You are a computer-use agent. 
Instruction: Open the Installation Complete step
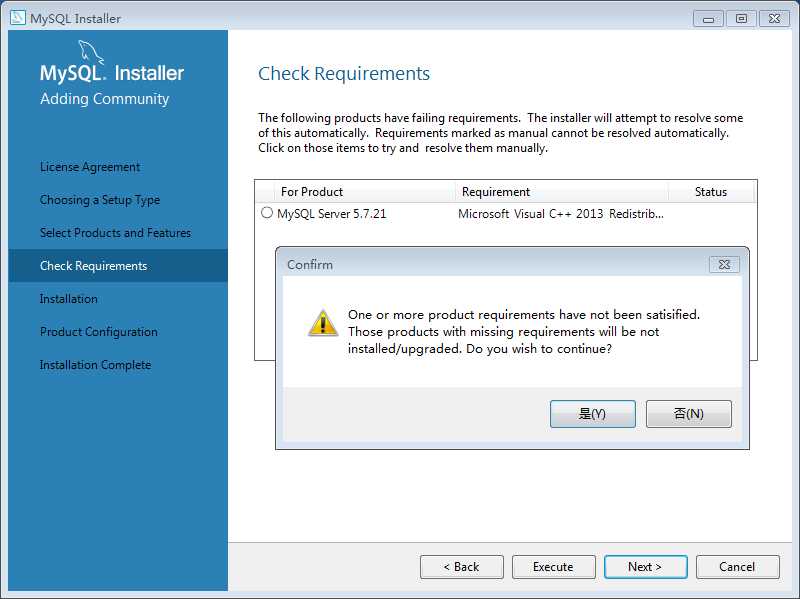(x=95, y=365)
